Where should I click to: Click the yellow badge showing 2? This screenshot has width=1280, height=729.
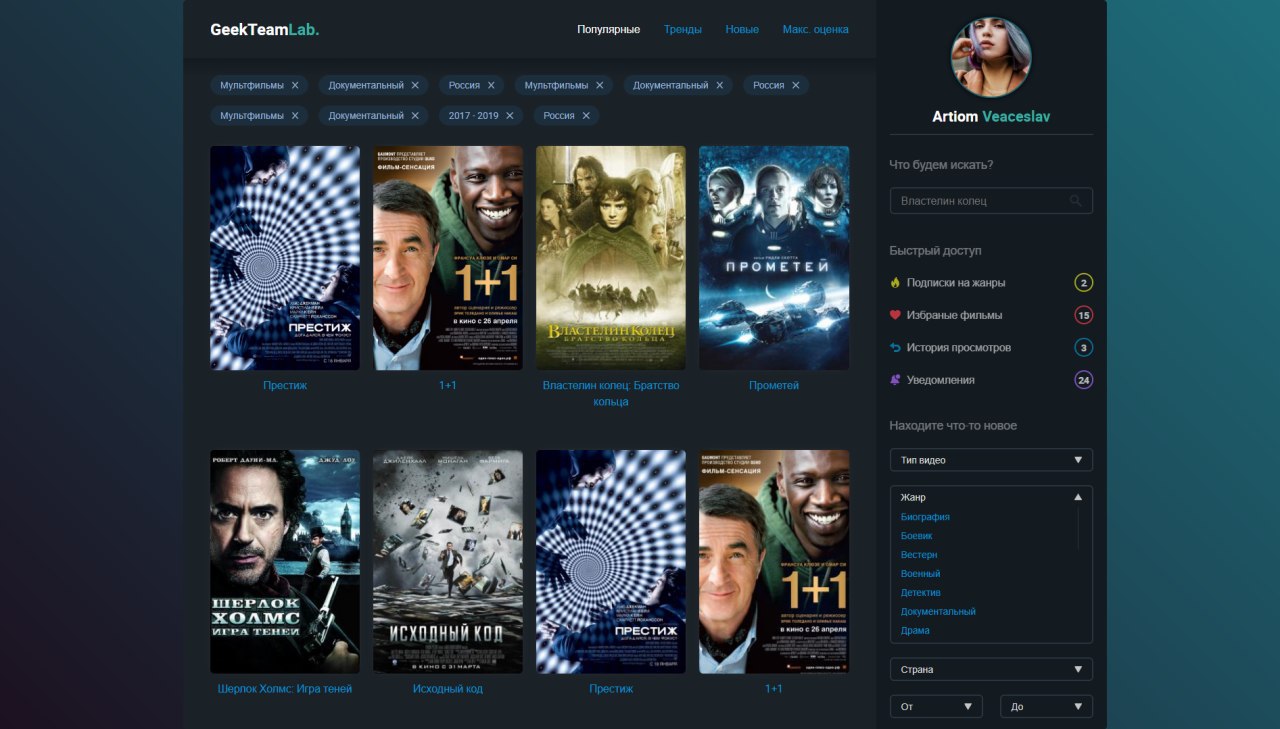1083,283
